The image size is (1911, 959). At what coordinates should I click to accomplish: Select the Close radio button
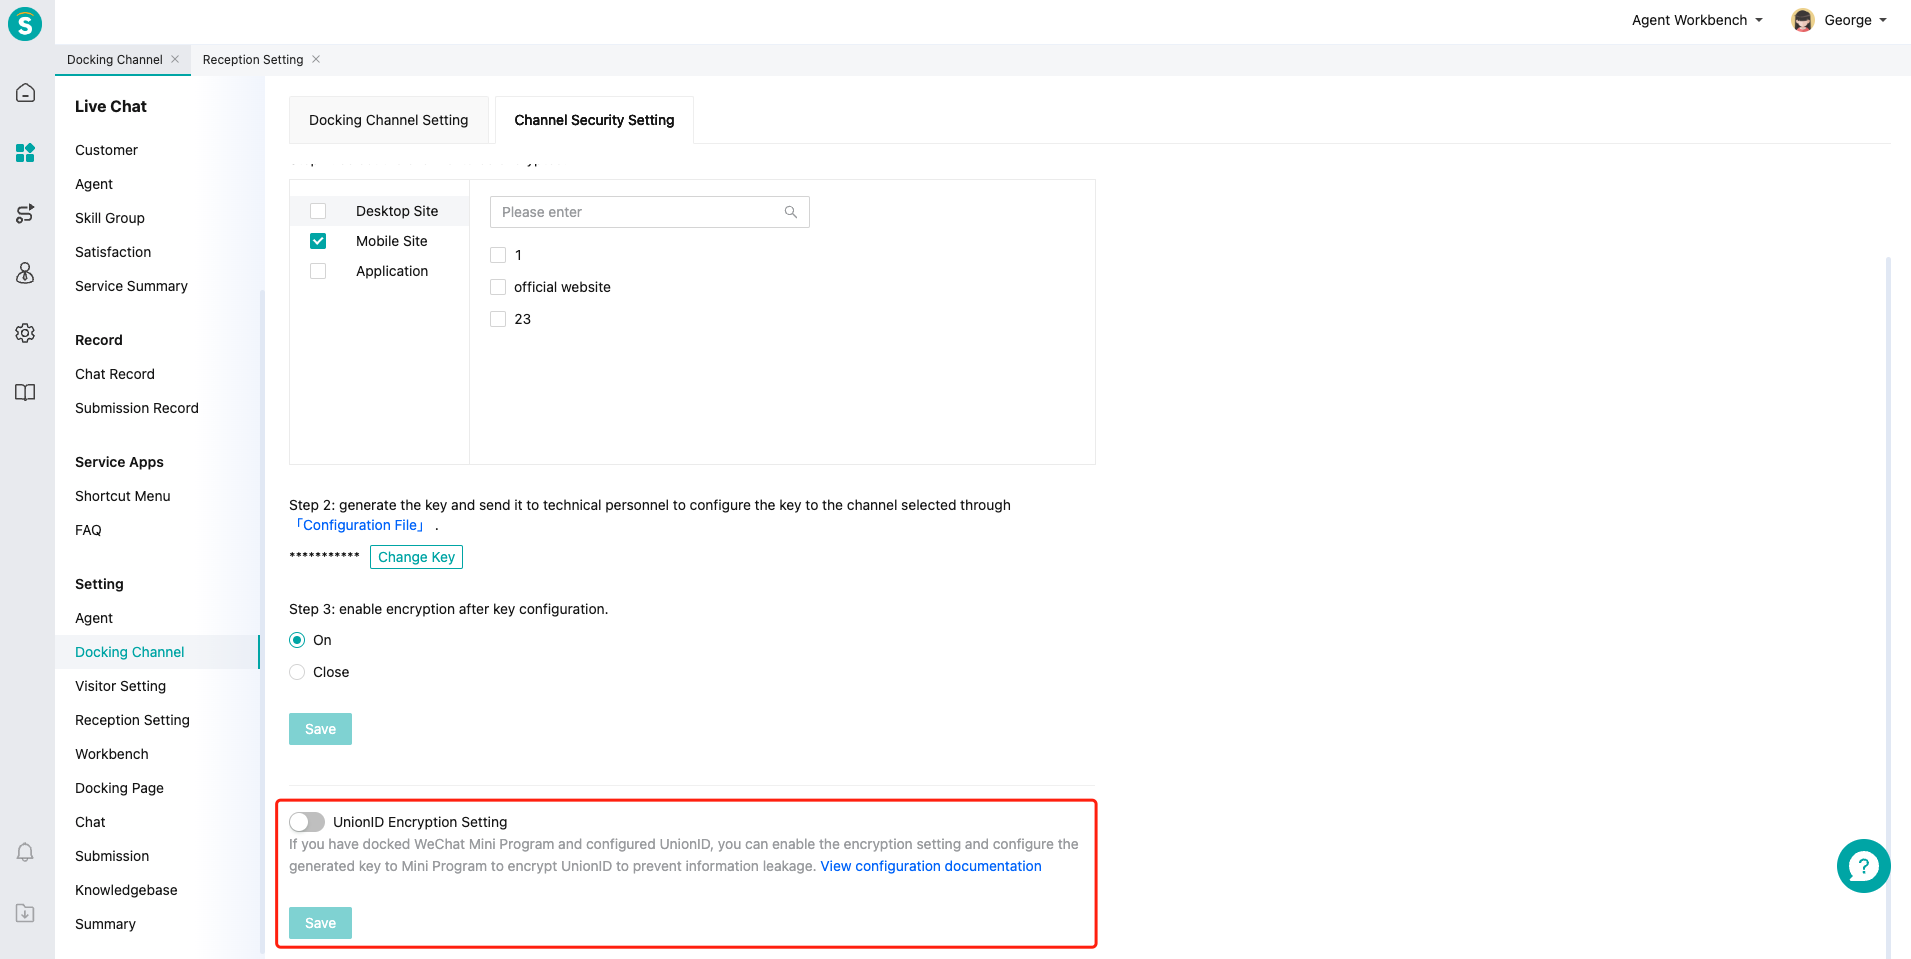click(297, 672)
